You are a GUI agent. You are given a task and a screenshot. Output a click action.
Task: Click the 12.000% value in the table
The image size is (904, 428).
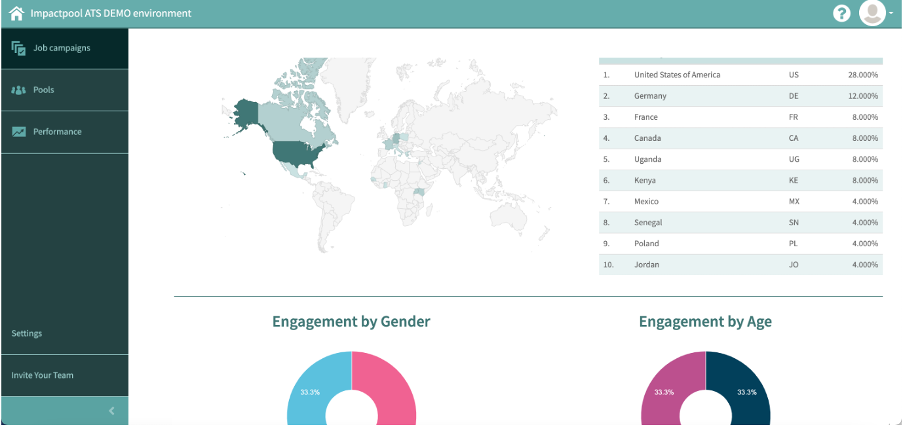[863, 96]
